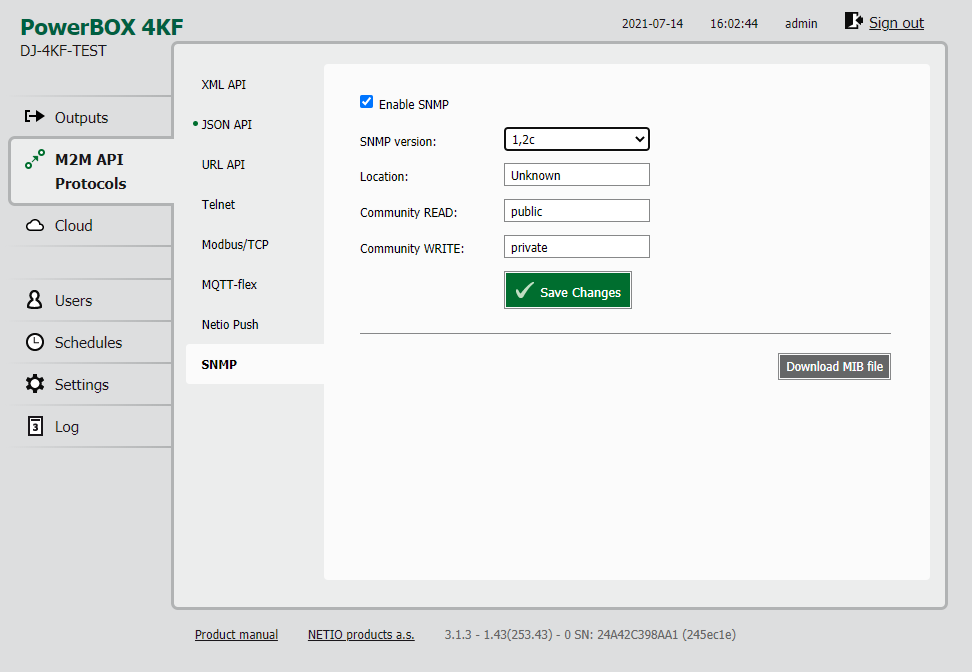Follow the NETIO products a.s. link
This screenshot has height=672, width=972.
coord(361,635)
